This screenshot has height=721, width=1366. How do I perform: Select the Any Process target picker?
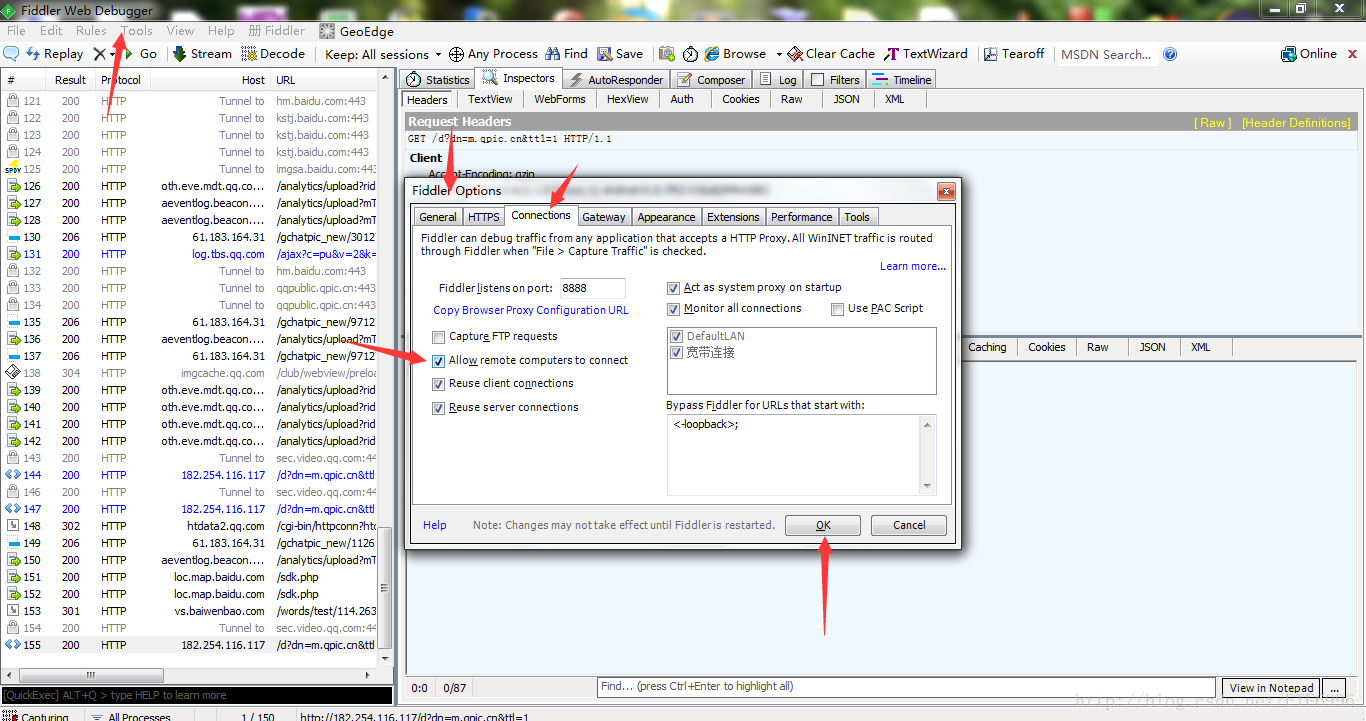493,54
